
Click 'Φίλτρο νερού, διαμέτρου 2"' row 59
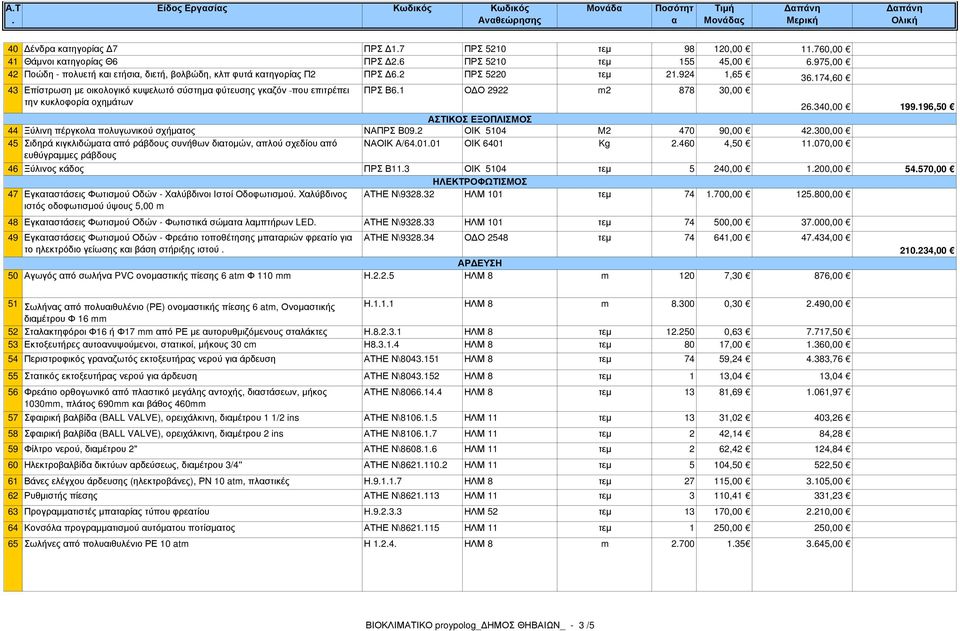coord(480,449)
